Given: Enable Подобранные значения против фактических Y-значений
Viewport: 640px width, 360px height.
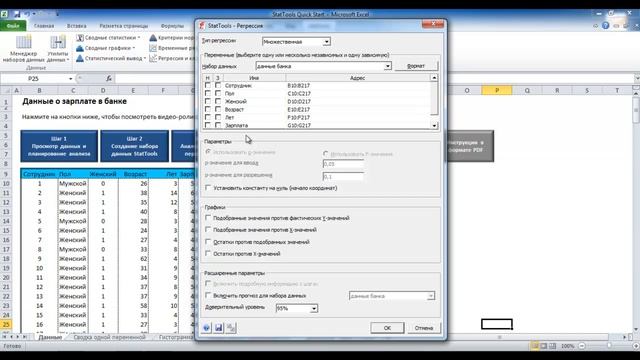Looking at the screenshot, I should coord(208,218).
